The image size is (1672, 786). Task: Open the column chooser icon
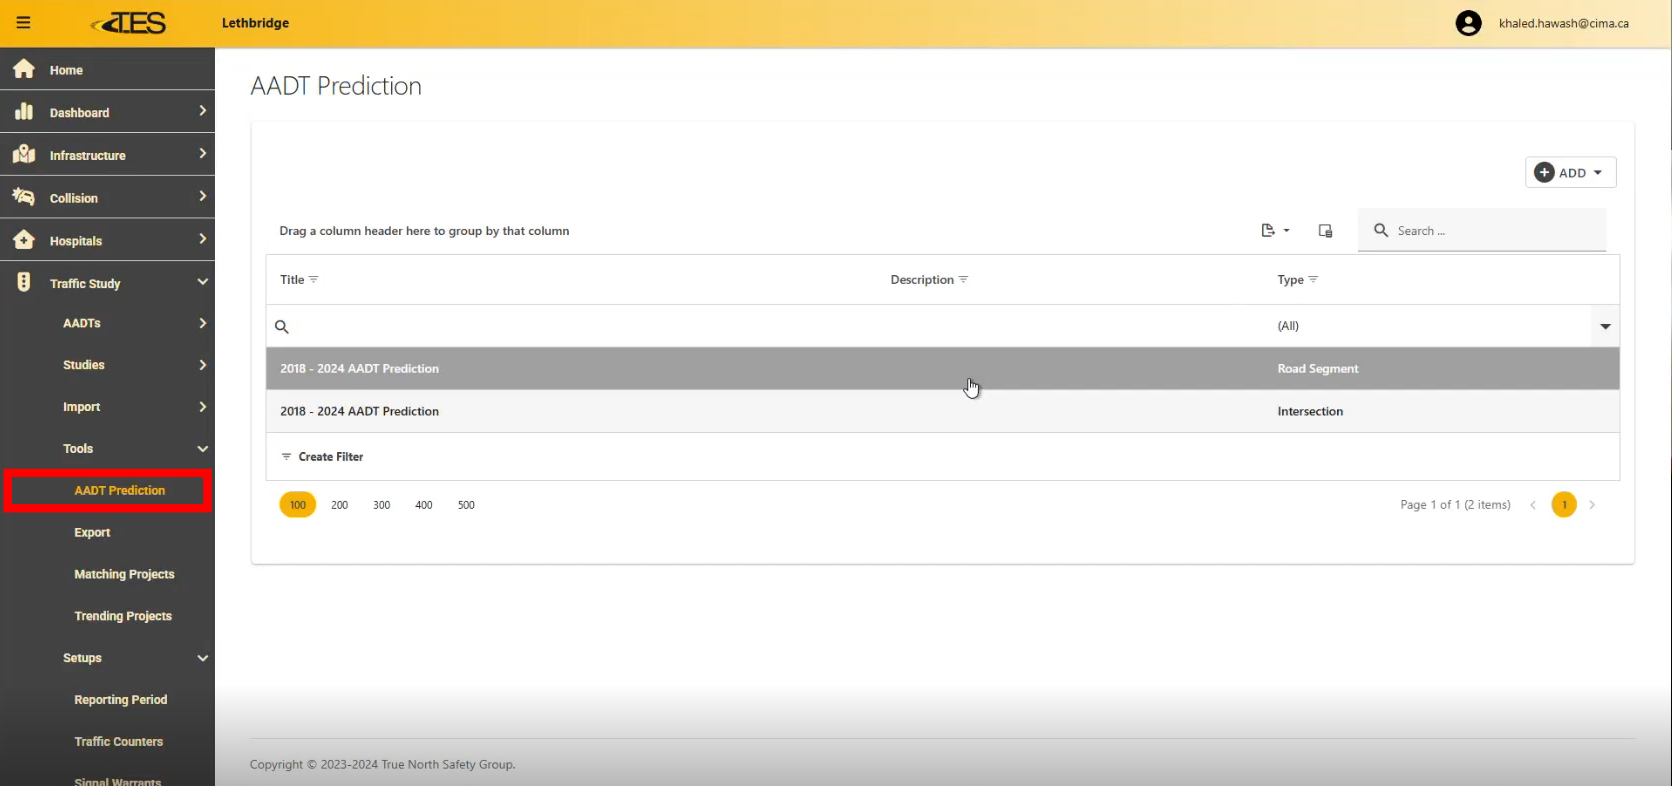[1325, 231]
